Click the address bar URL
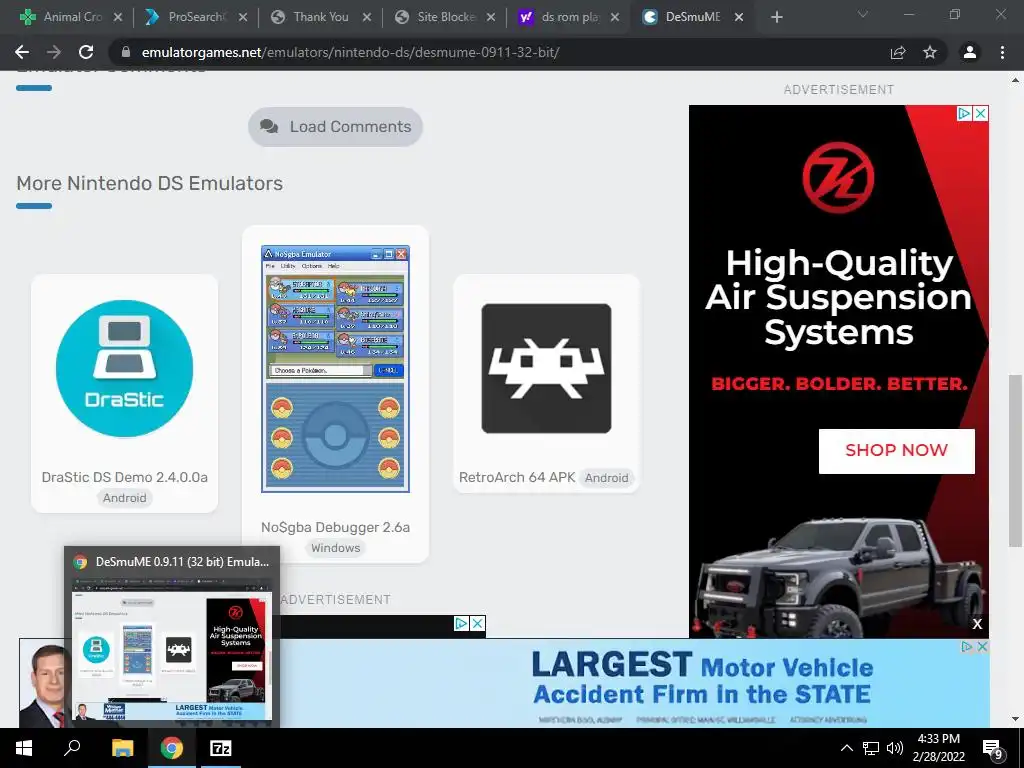Screen dimensions: 1024x768 (x=350, y=52)
